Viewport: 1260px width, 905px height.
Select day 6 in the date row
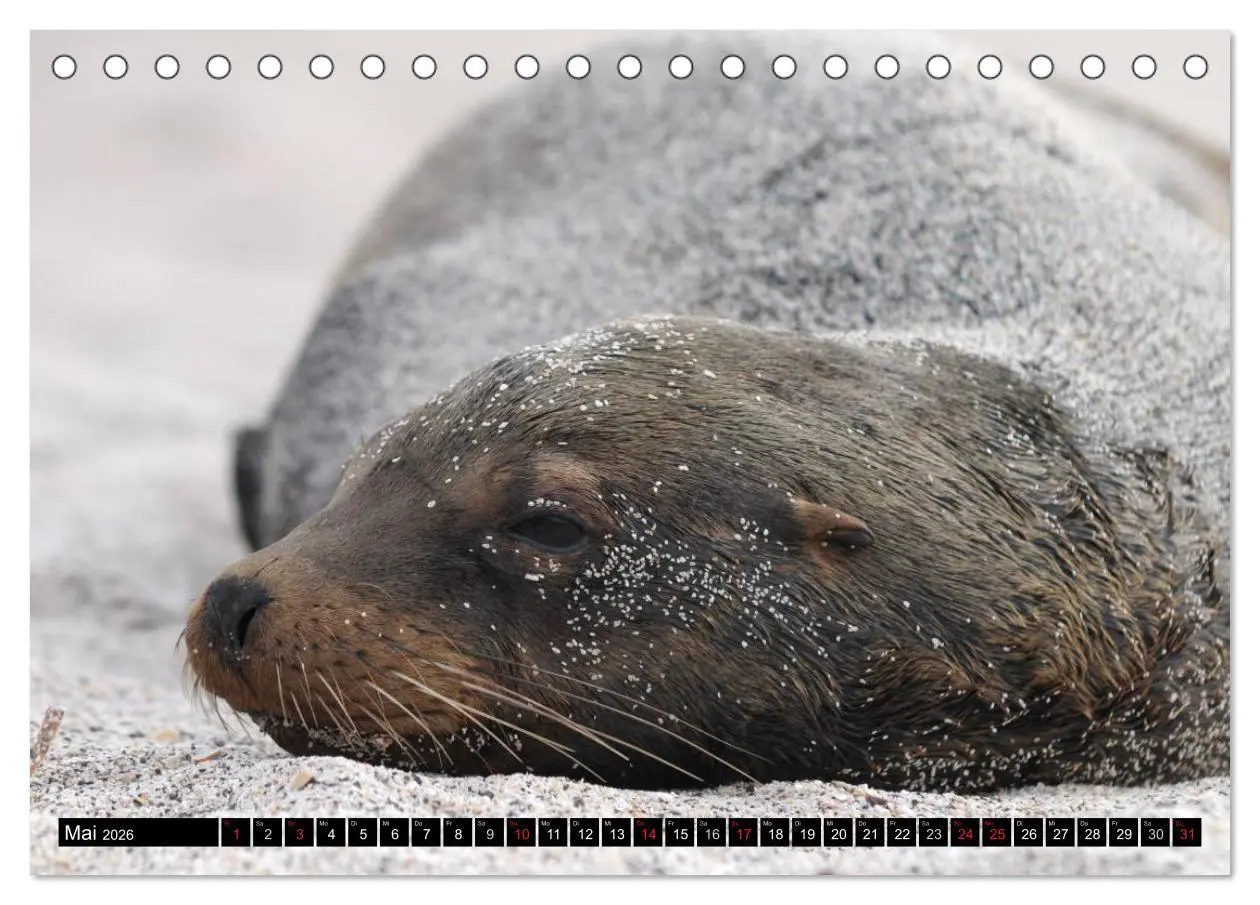pyautogui.click(x=394, y=832)
